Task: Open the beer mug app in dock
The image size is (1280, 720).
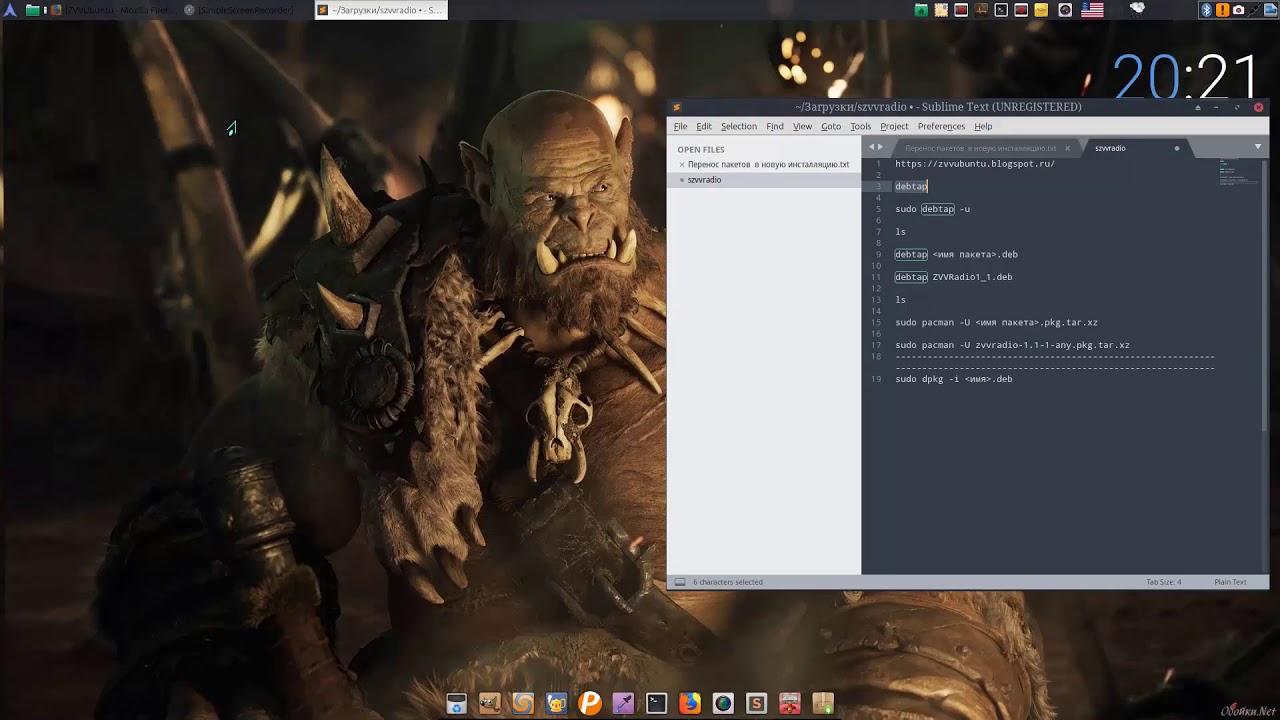Action: click(x=556, y=703)
